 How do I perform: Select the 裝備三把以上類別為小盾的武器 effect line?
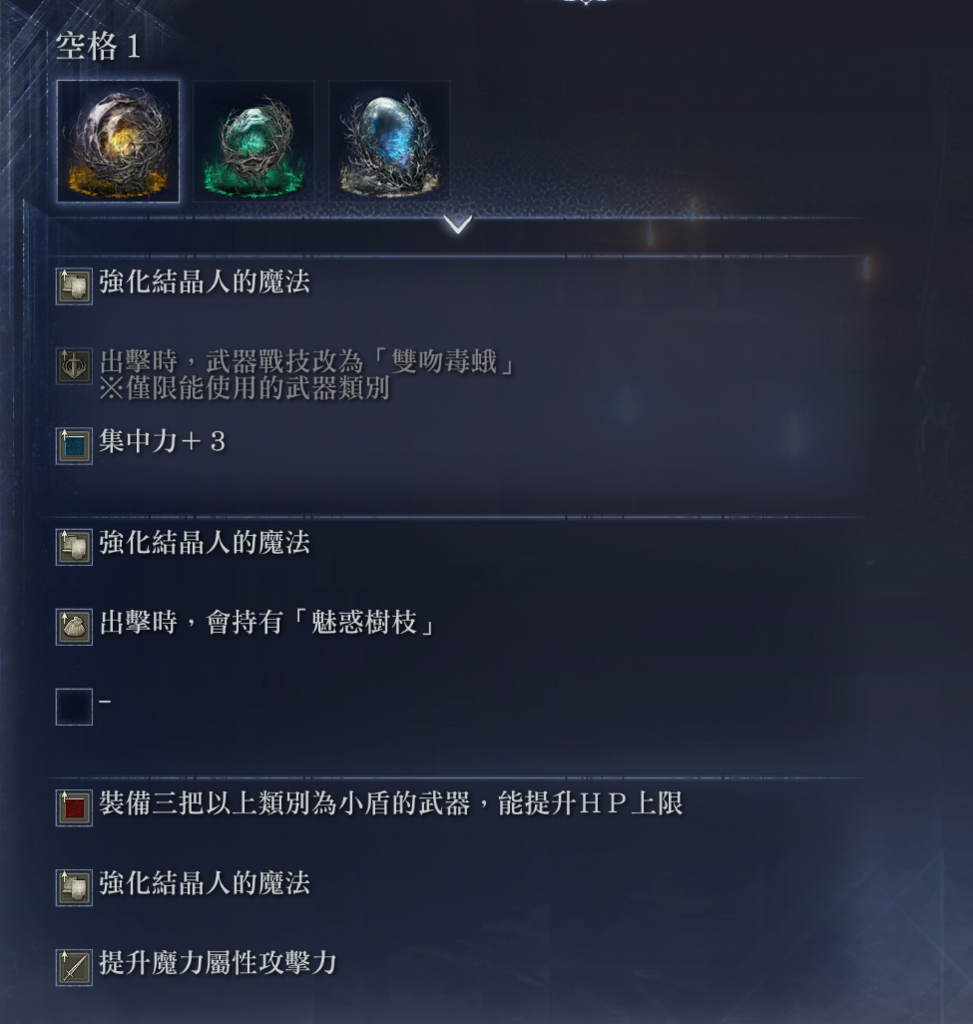(x=391, y=803)
